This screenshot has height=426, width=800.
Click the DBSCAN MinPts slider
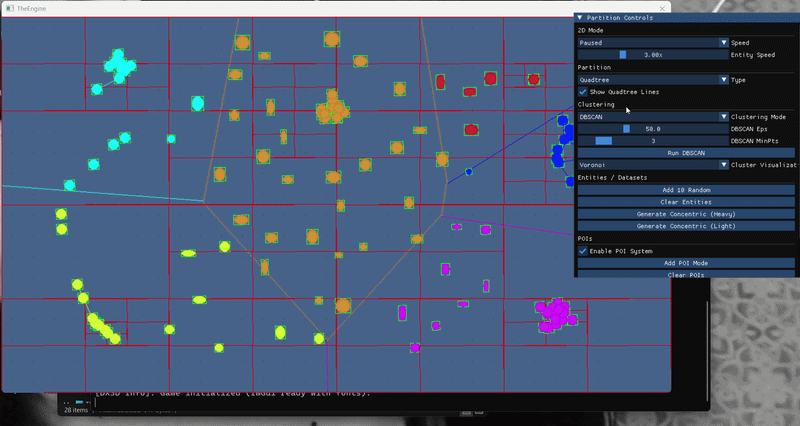pyautogui.click(x=653, y=141)
